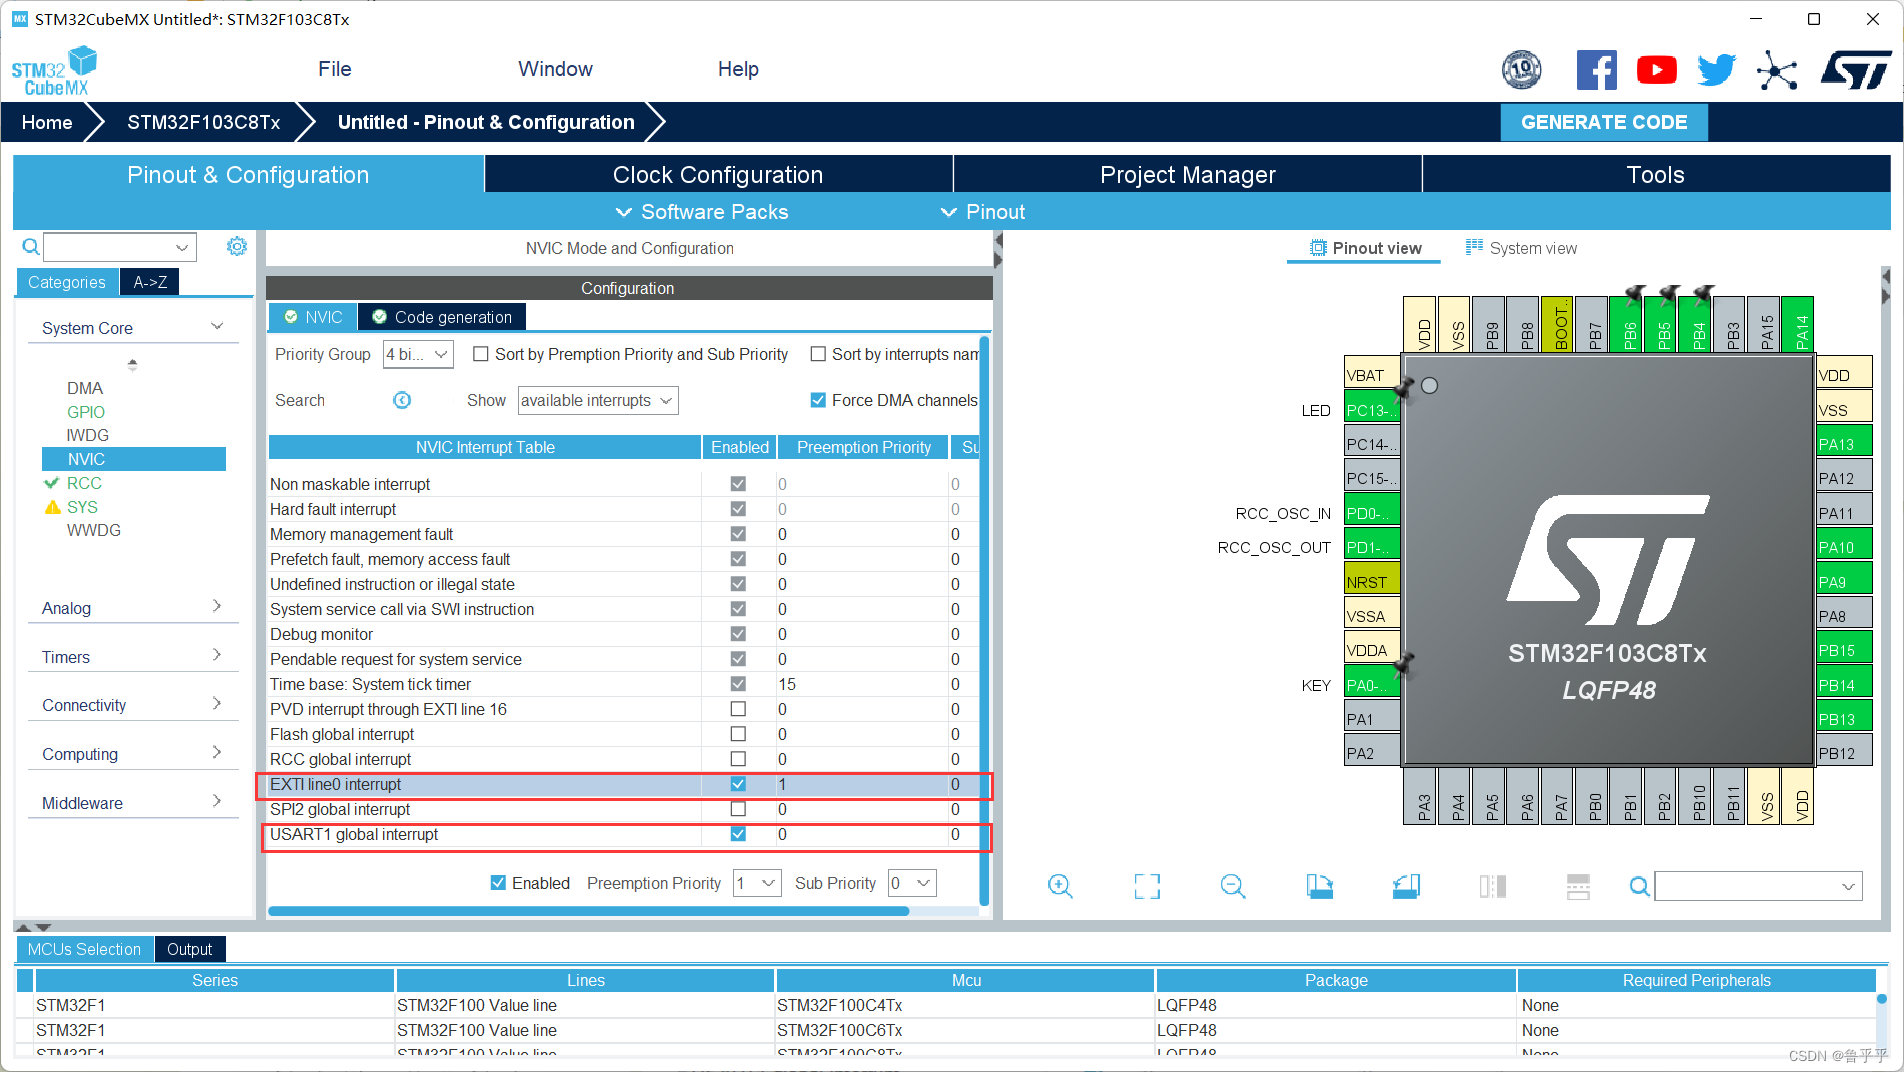Uncheck Force DMA channels option
This screenshot has width=1904, height=1072.
pos(818,400)
